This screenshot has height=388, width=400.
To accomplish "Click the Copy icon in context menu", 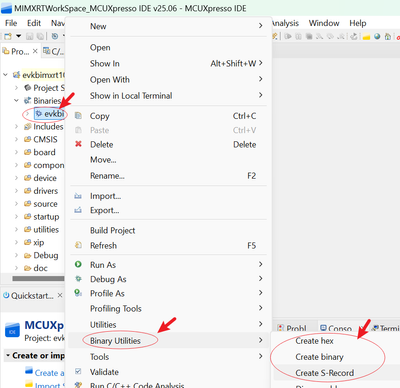I will pyautogui.click(x=78, y=116).
